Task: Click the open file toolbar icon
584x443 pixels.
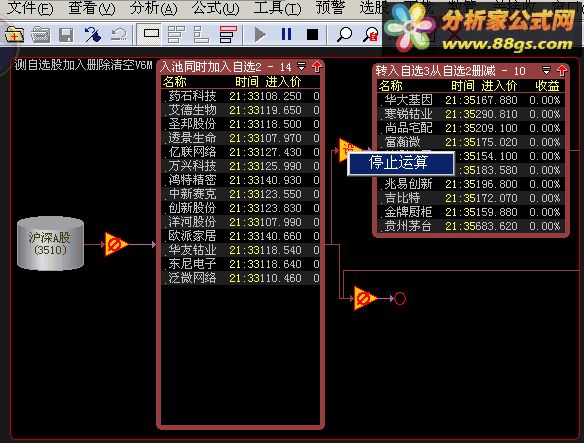Action: tap(40, 35)
